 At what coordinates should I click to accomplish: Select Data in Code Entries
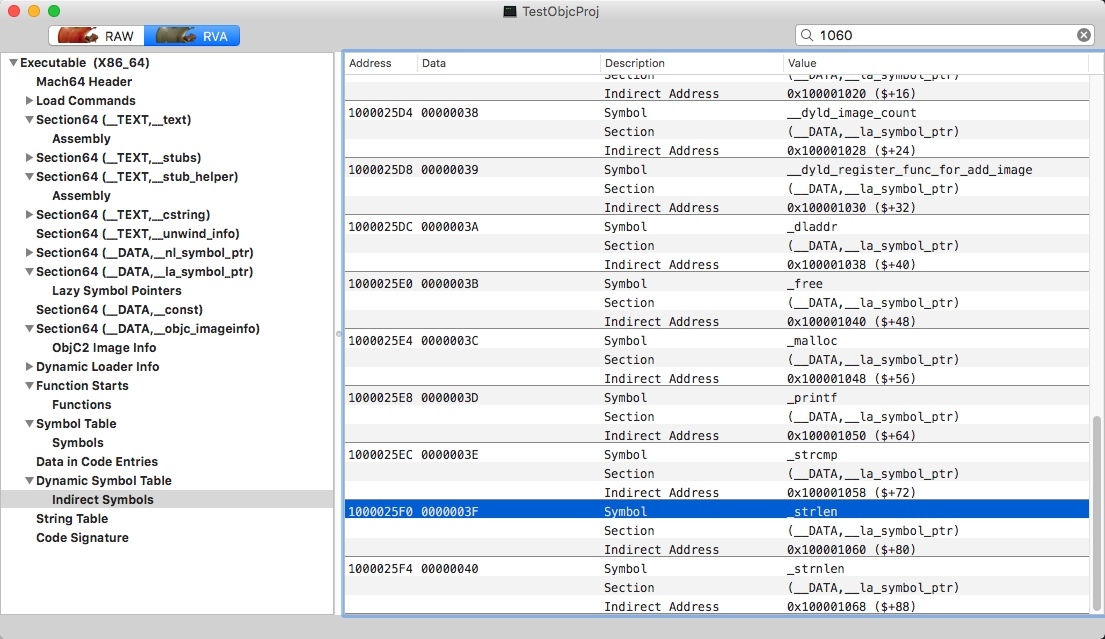pyautogui.click(x=97, y=462)
